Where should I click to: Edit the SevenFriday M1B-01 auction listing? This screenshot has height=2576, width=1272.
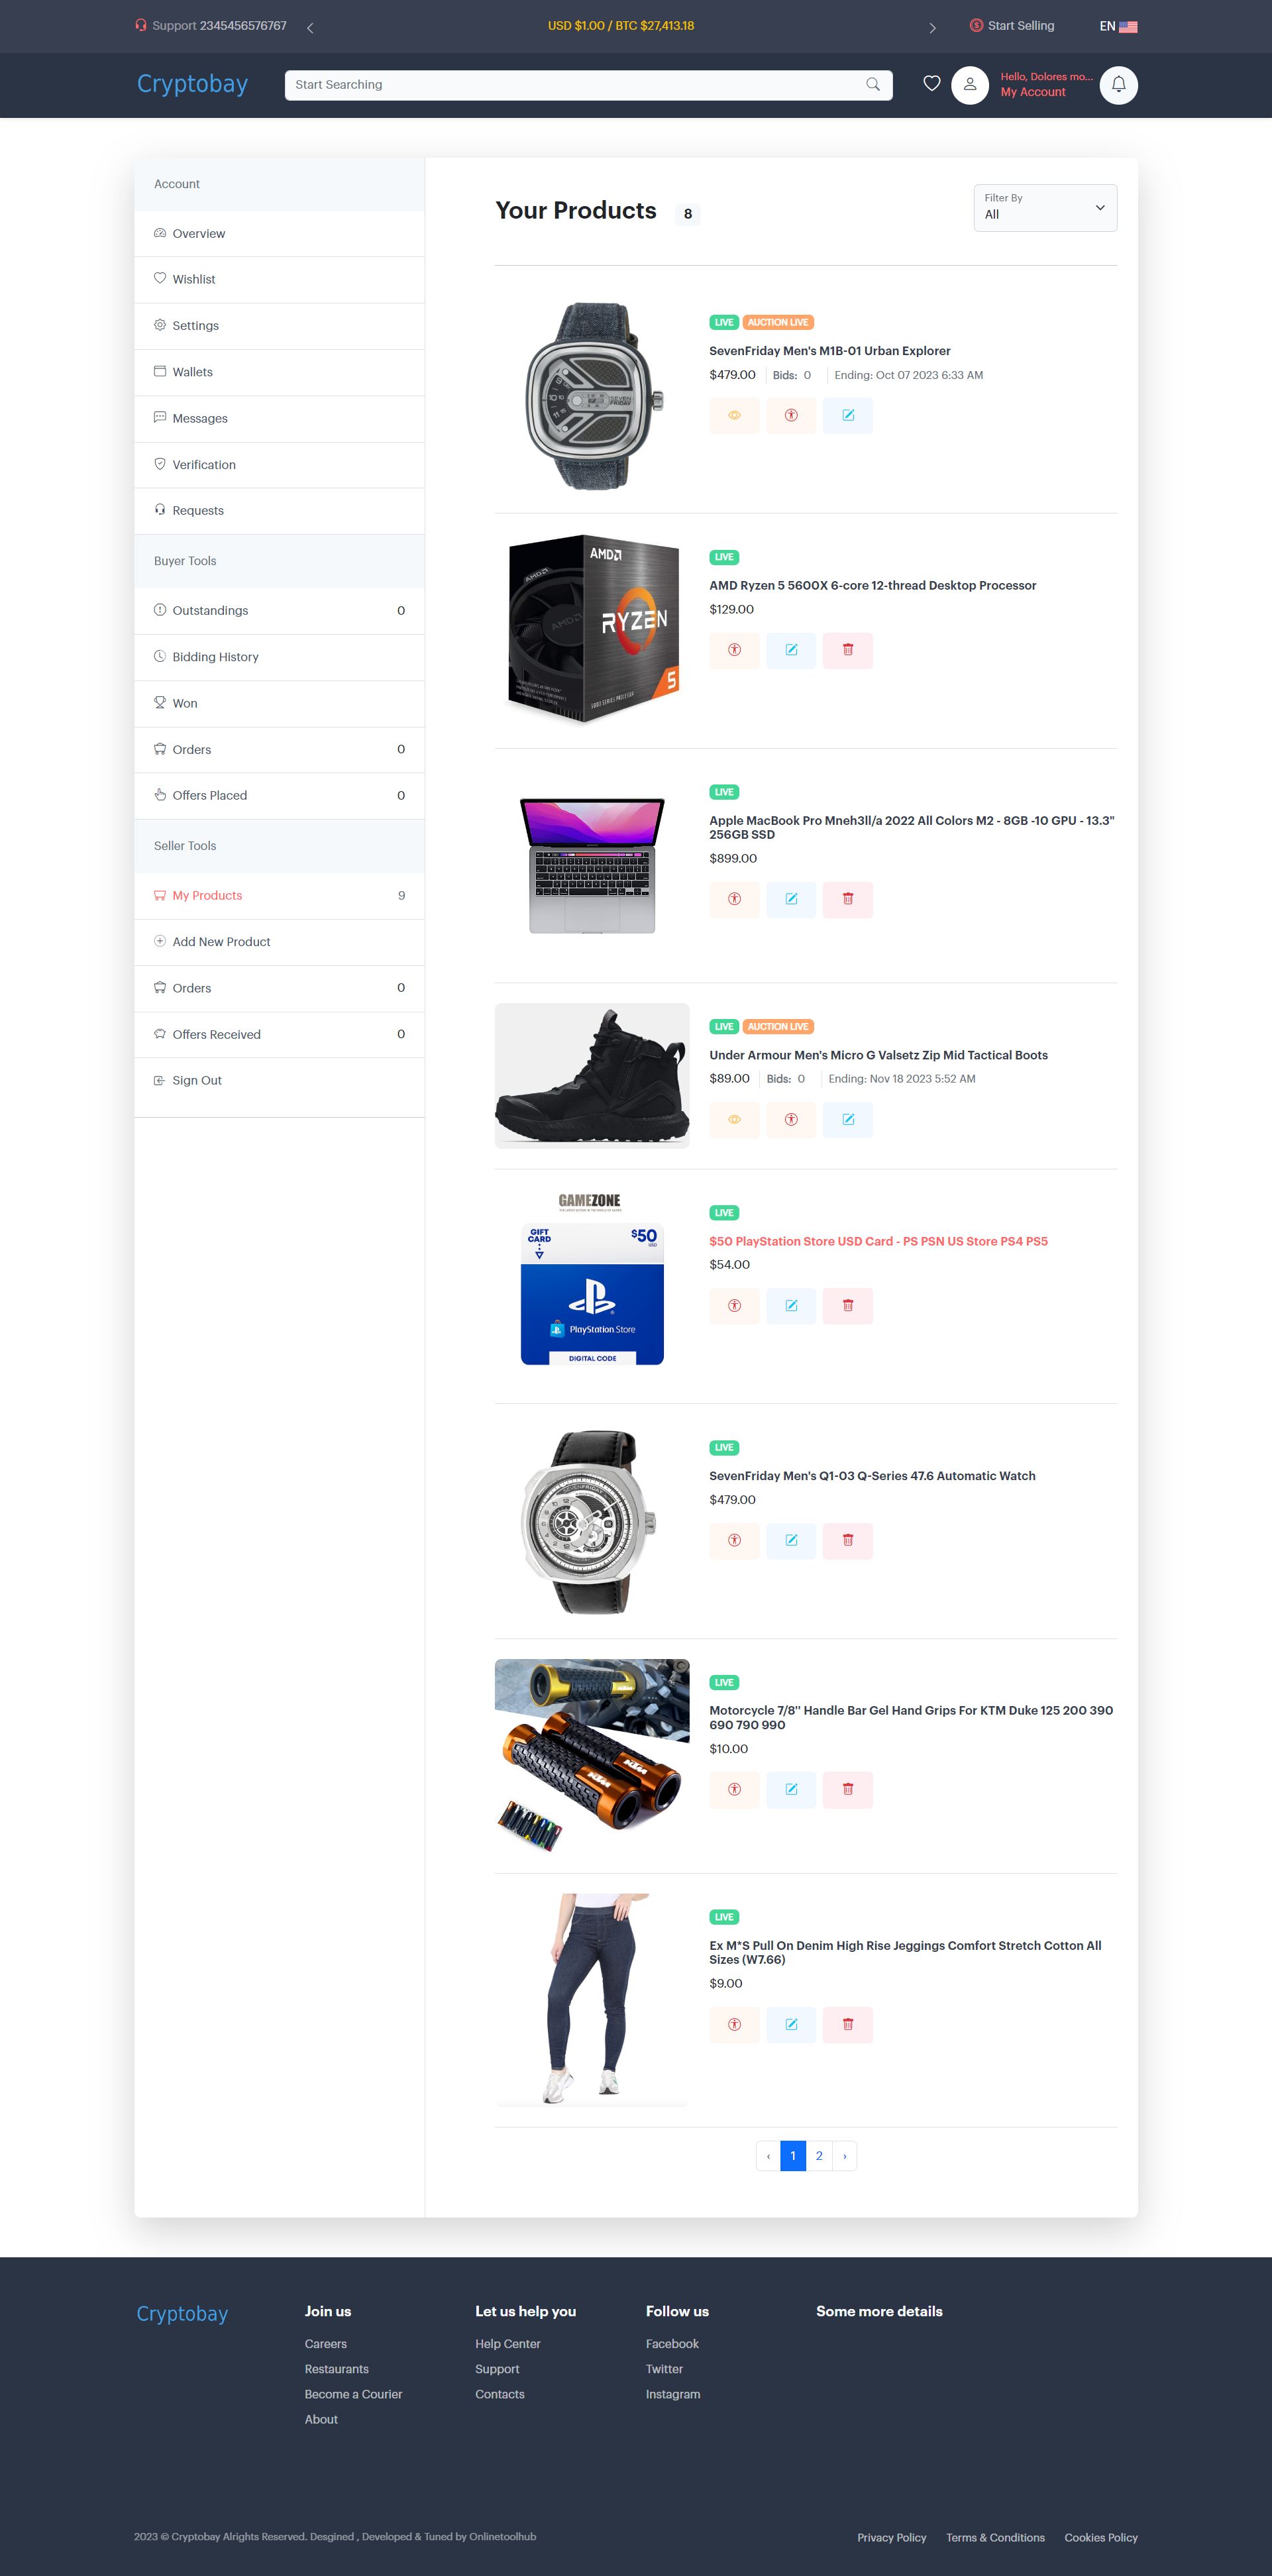click(x=848, y=416)
